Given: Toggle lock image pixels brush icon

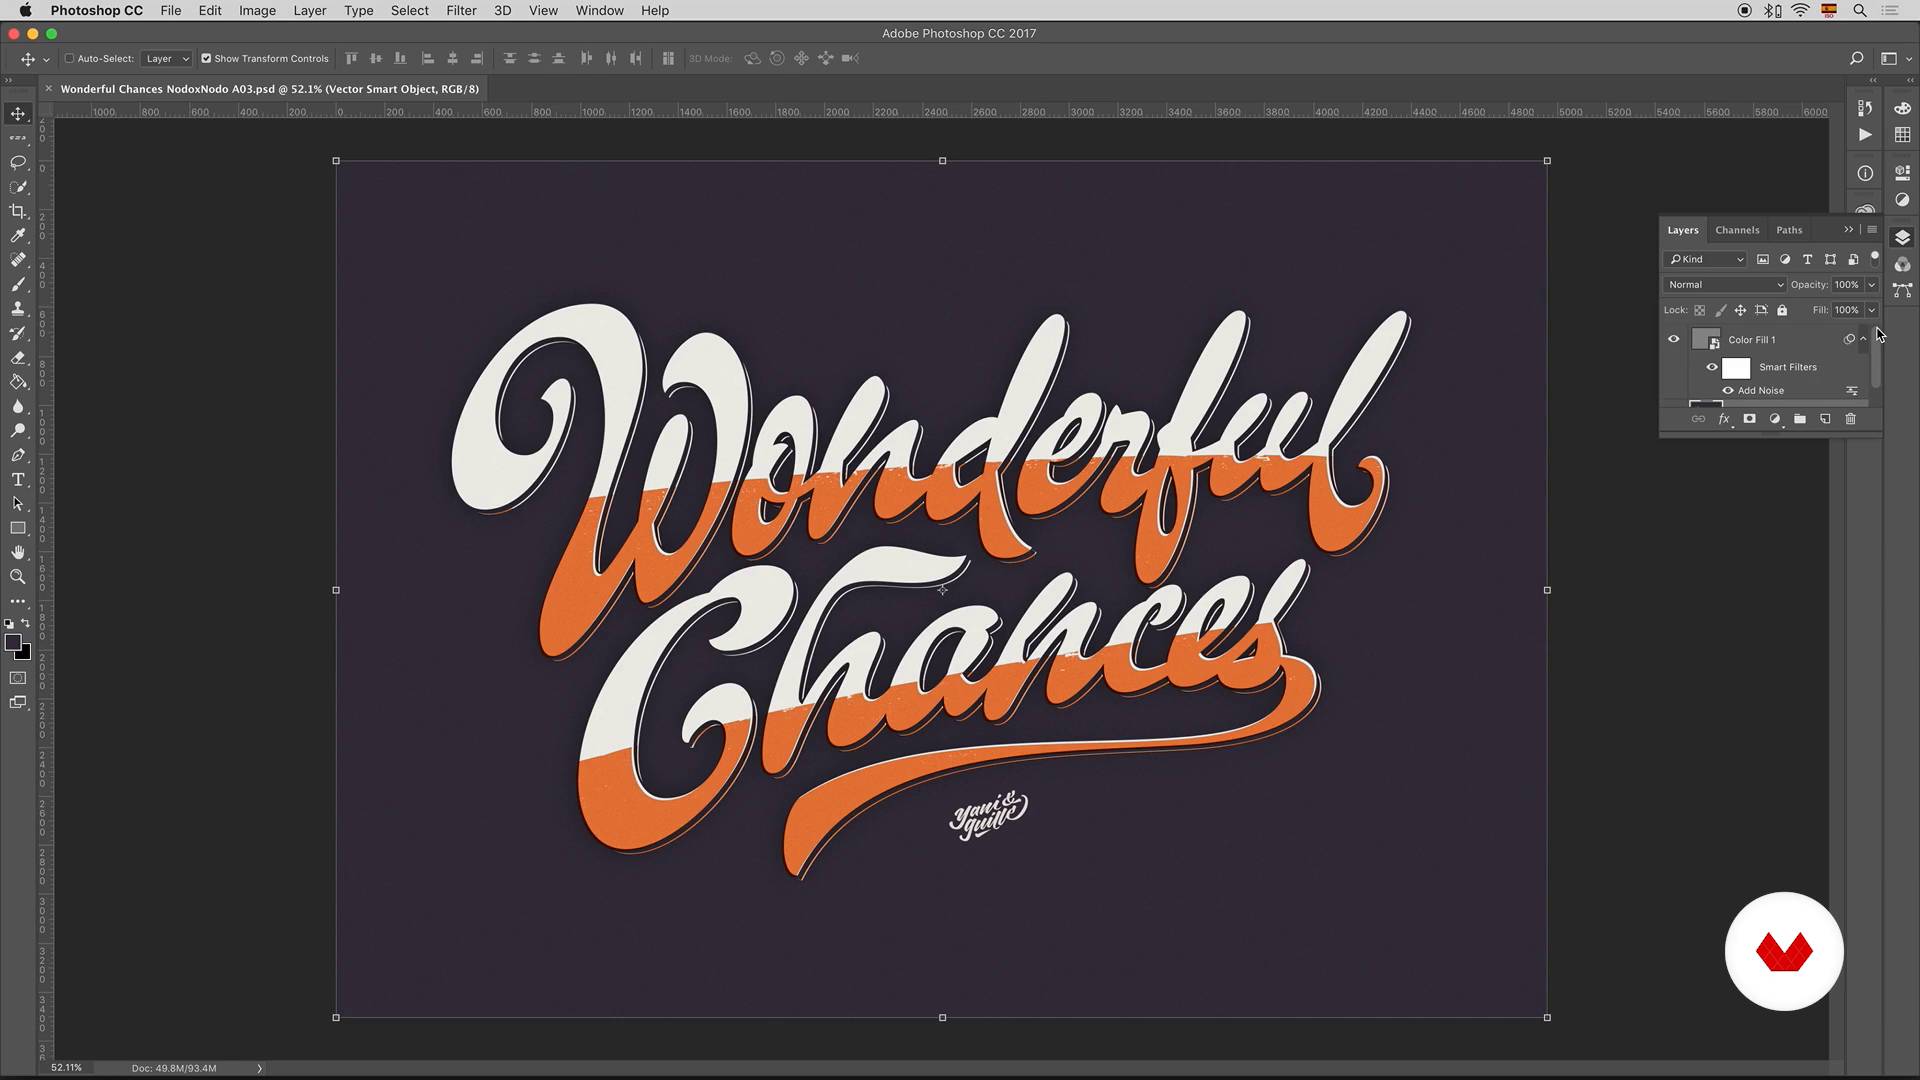Looking at the screenshot, I should 1720,310.
